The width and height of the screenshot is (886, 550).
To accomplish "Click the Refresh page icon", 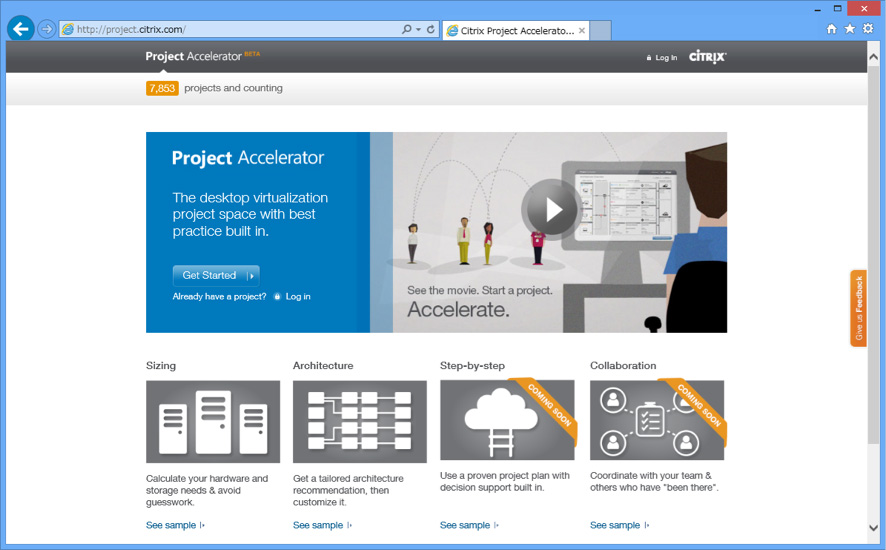I will click(431, 29).
